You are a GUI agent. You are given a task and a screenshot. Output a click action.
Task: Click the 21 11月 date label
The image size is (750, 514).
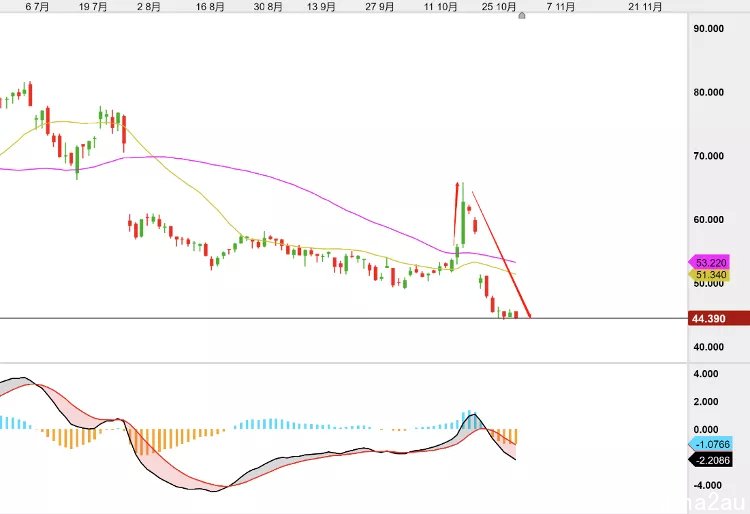pos(645,7)
